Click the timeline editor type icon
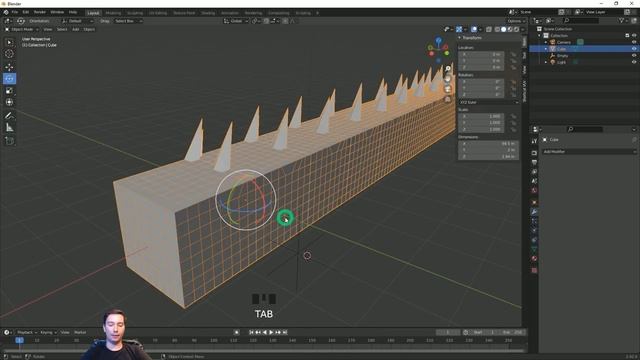The height and width of the screenshot is (360, 640). point(7,332)
